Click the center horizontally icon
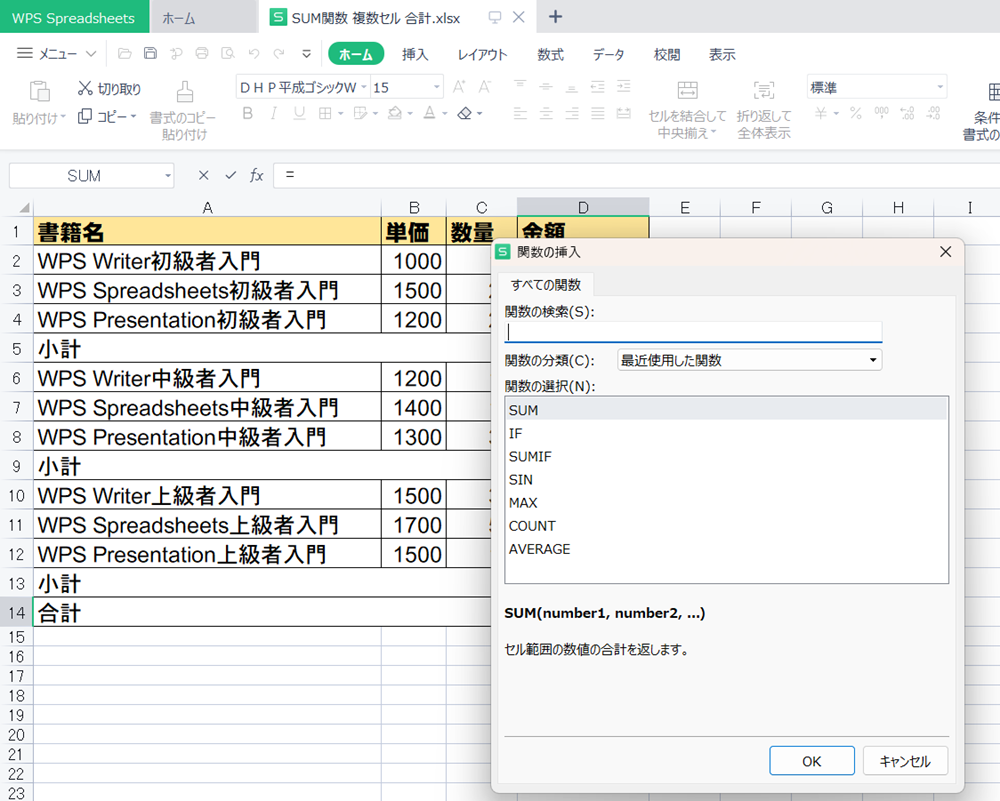 [x=546, y=114]
